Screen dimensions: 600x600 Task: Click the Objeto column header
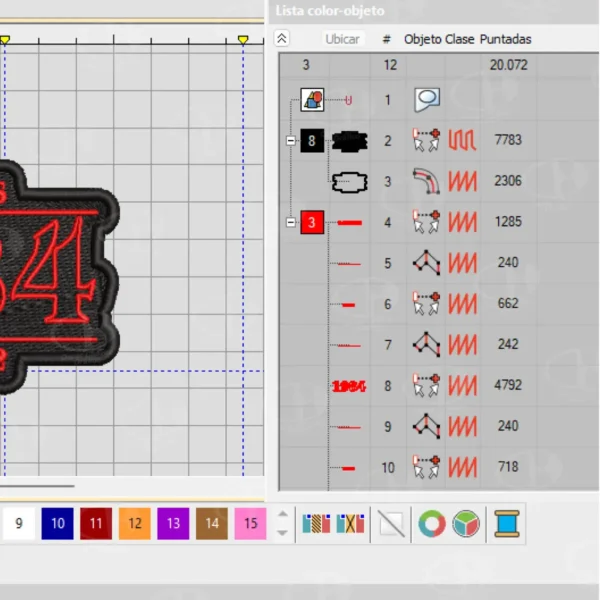pyautogui.click(x=422, y=39)
